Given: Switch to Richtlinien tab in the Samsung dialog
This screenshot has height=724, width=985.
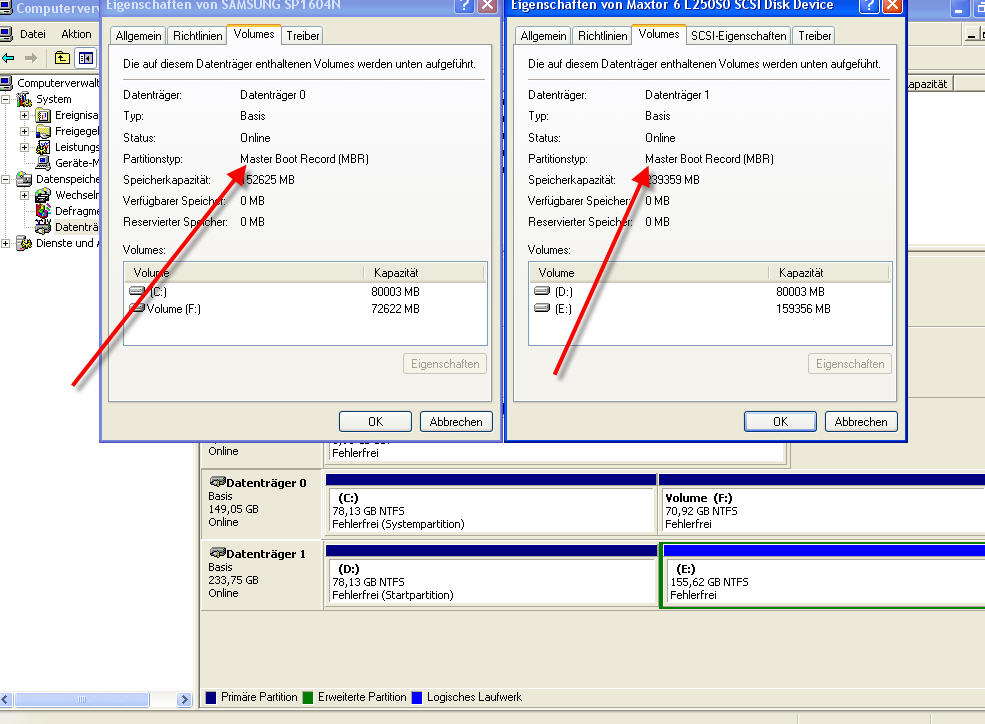Looking at the screenshot, I should (x=198, y=36).
